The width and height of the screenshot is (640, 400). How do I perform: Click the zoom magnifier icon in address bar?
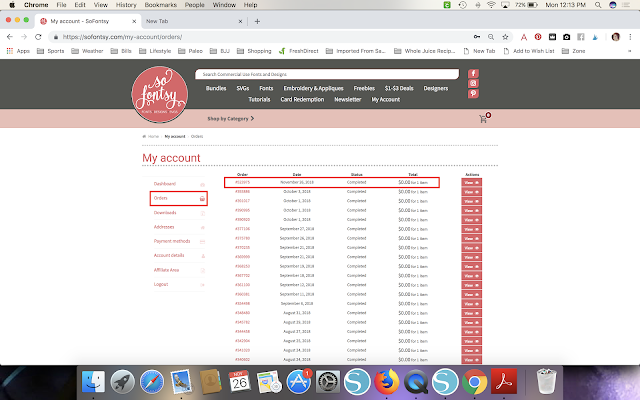491,37
